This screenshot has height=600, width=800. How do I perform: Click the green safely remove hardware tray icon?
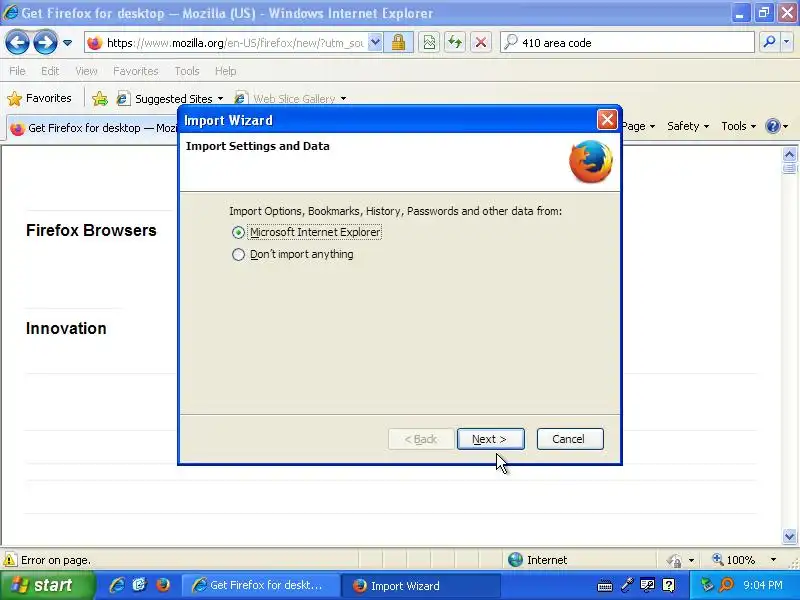707,585
